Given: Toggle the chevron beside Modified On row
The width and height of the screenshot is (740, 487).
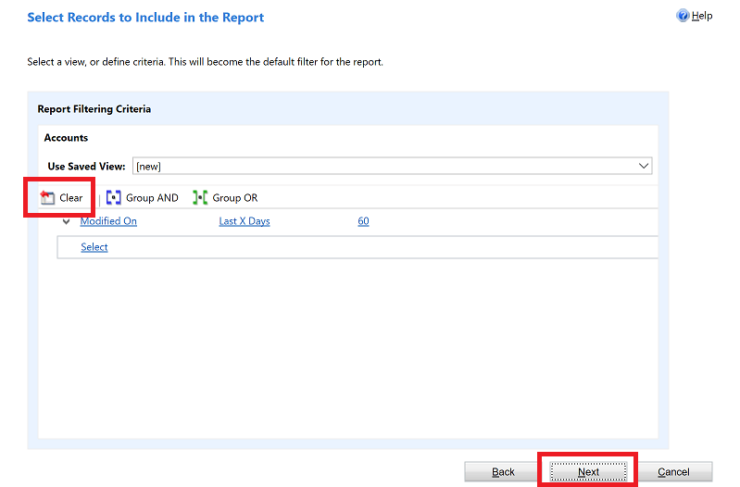Looking at the screenshot, I should click(67, 221).
